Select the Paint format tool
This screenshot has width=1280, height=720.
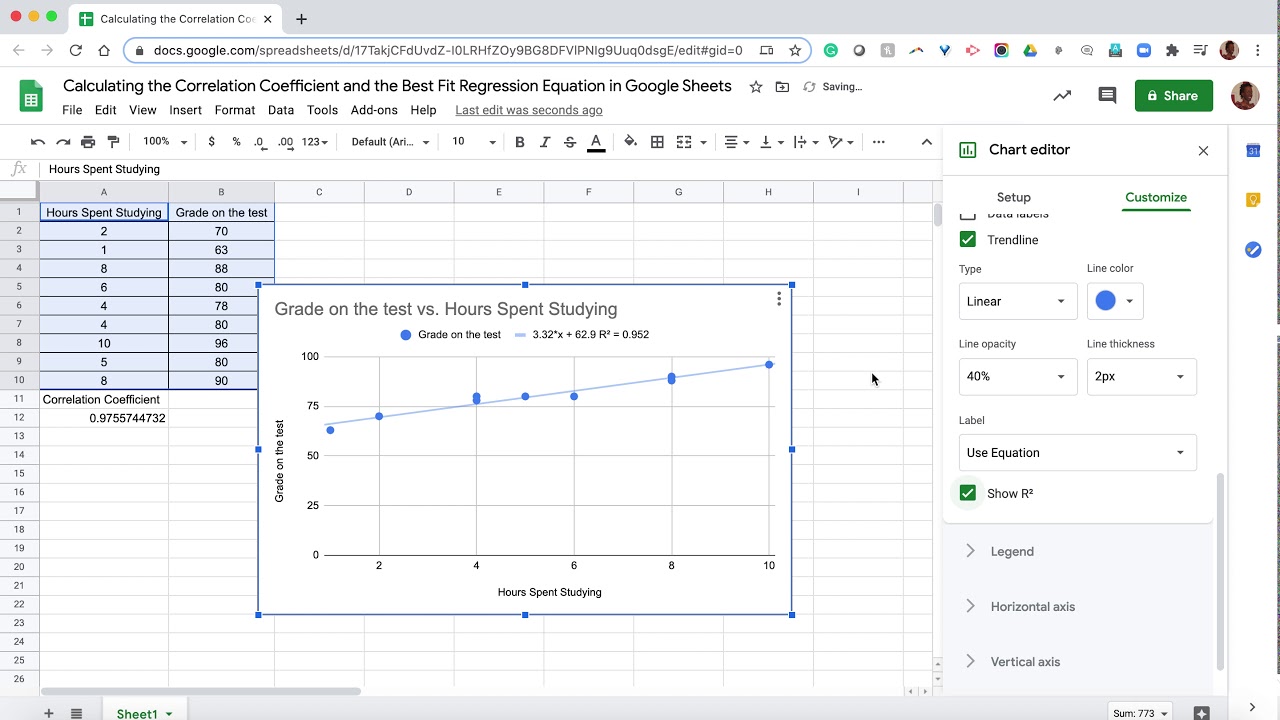[113, 142]
